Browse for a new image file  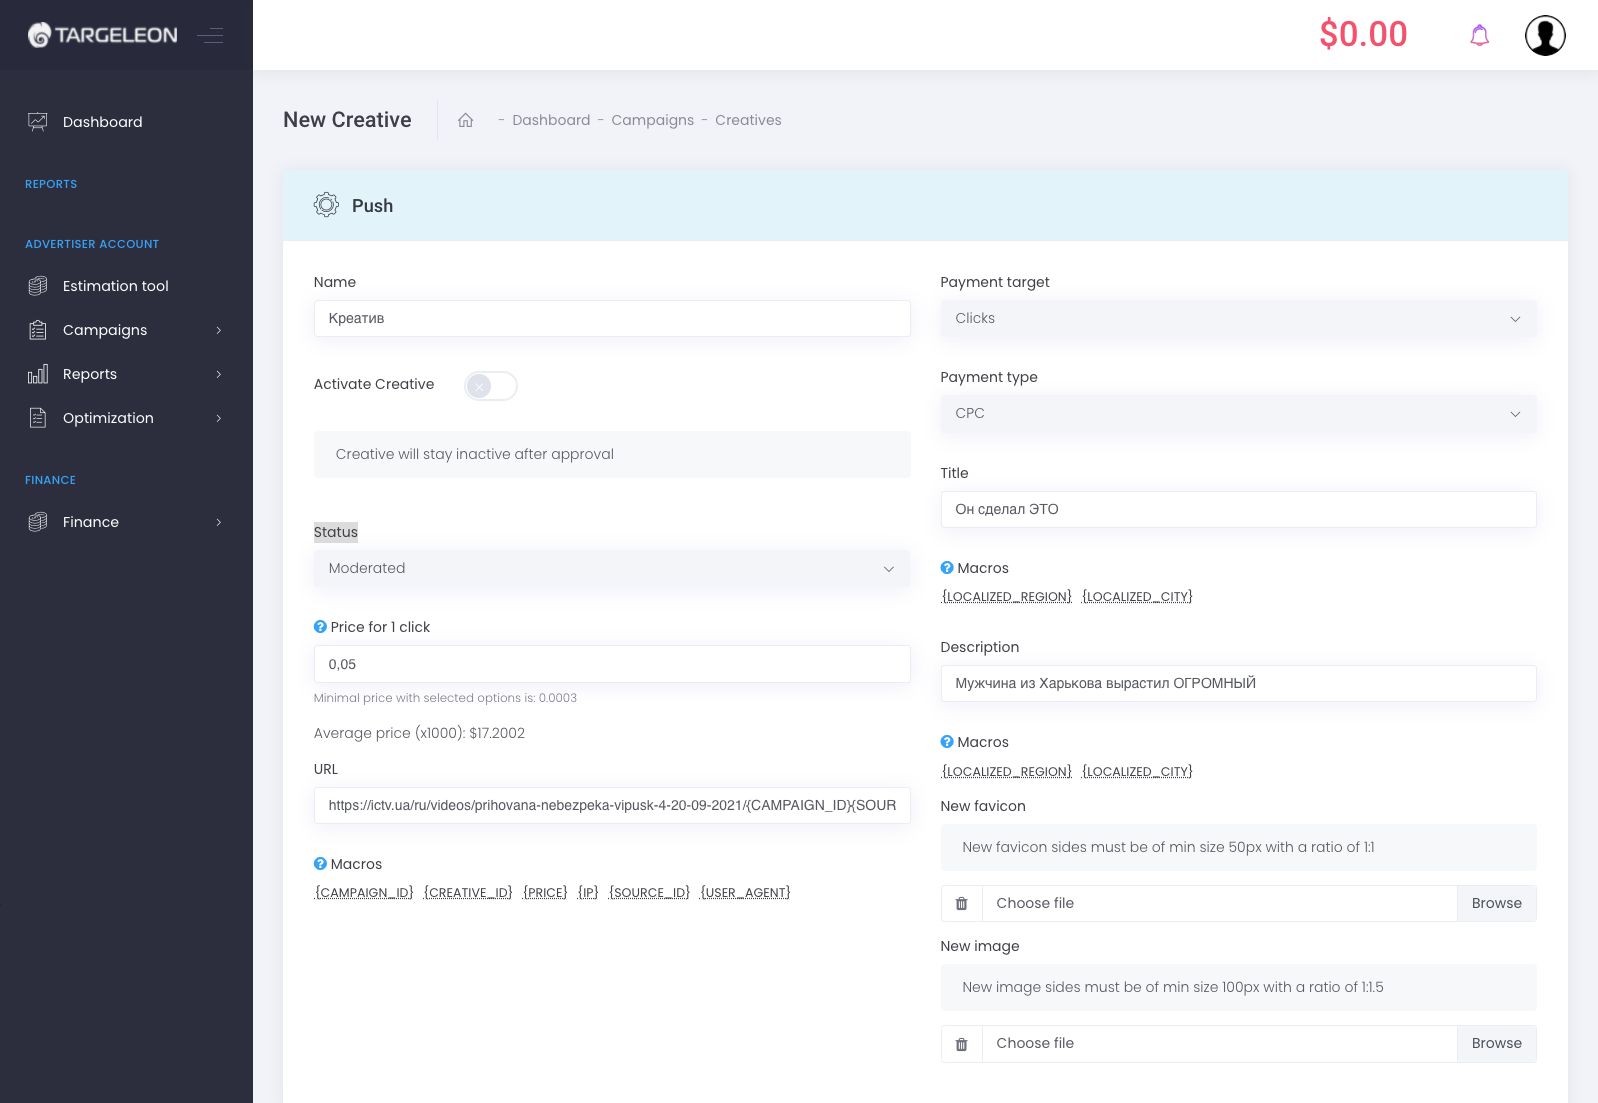(1496, 1043)
